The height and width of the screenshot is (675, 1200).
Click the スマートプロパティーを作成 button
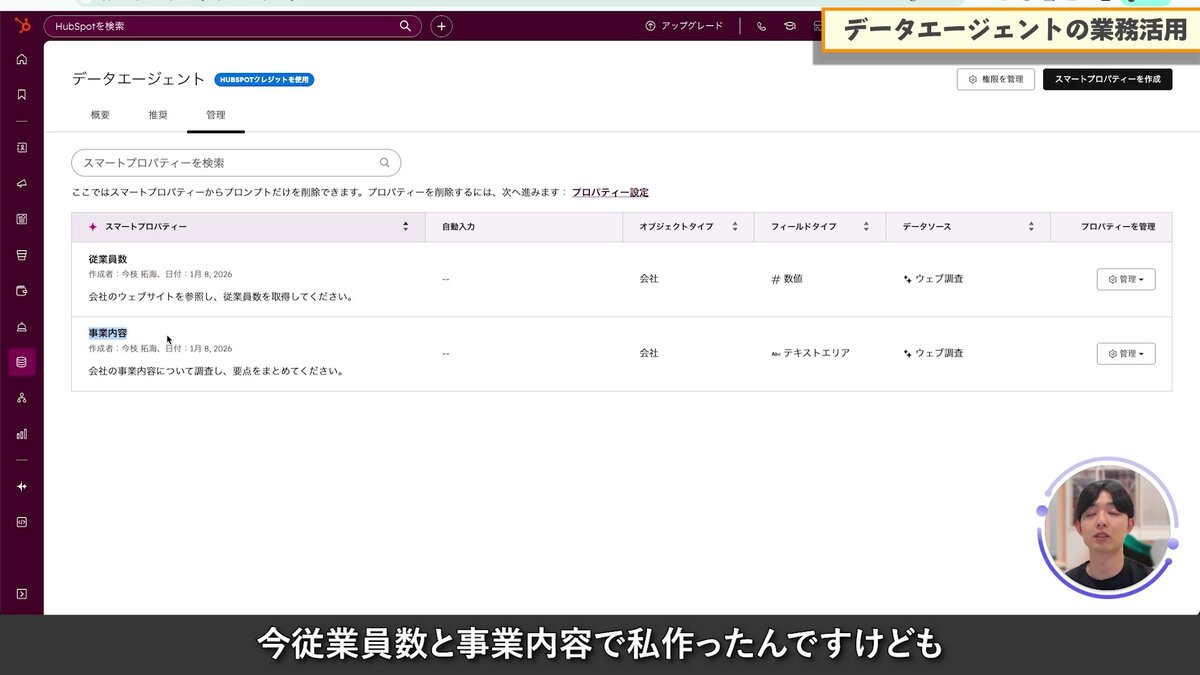tap(1107, 79)
